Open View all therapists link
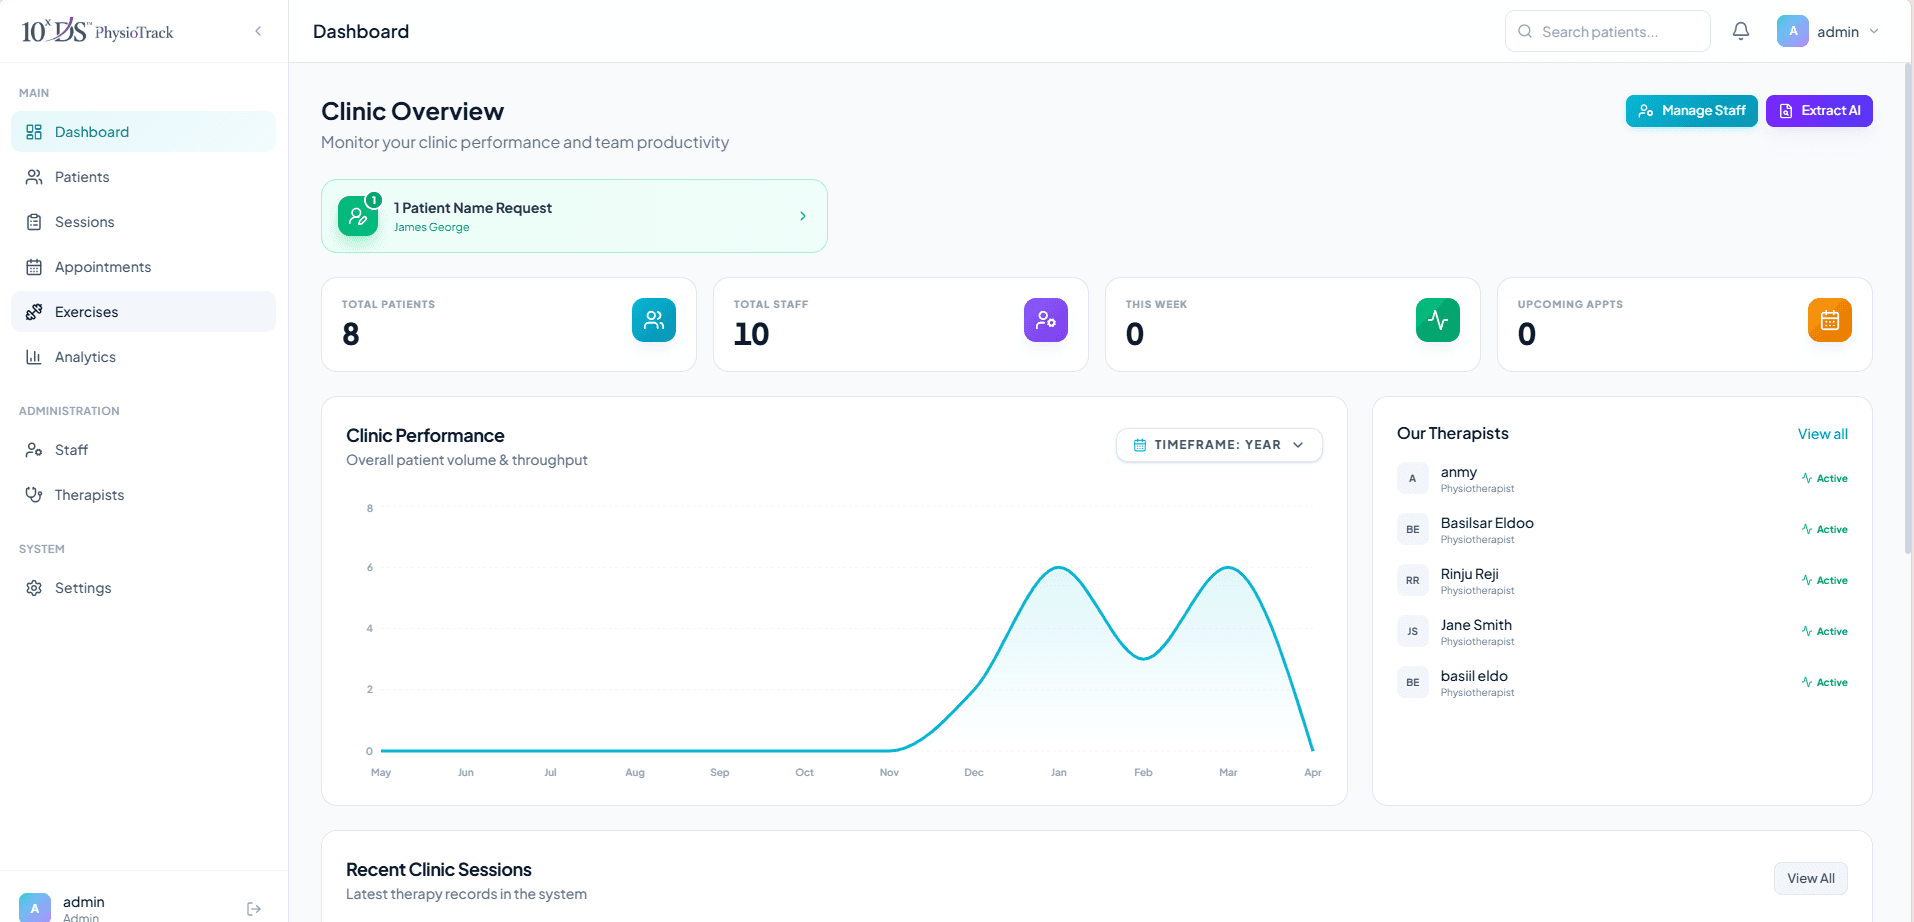The height and width of the screenshot is (922, 1914). coord(1822,433)
